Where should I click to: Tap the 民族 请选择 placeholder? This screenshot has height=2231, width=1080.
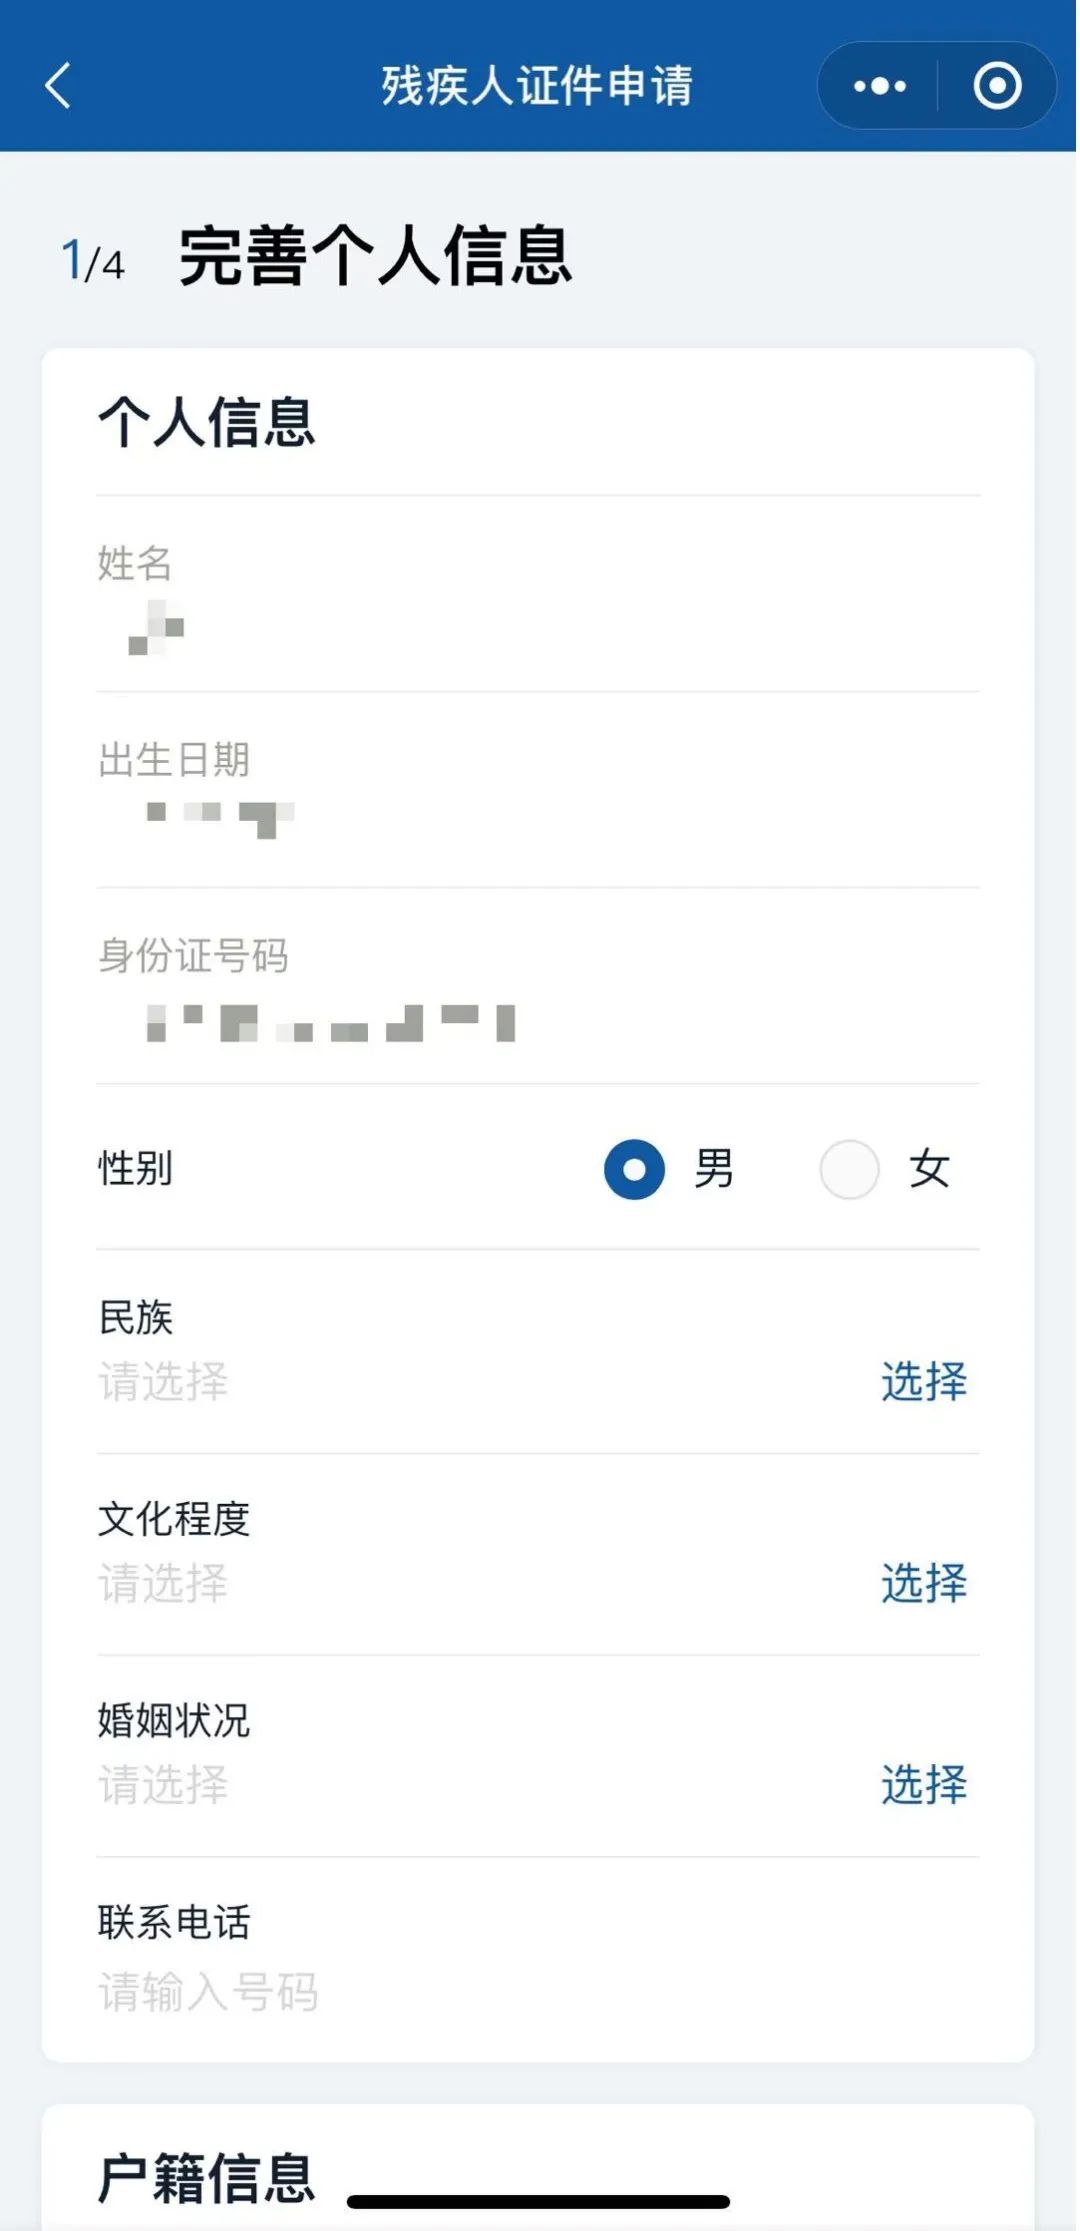pyautogui.click(x=163, y=1382)
